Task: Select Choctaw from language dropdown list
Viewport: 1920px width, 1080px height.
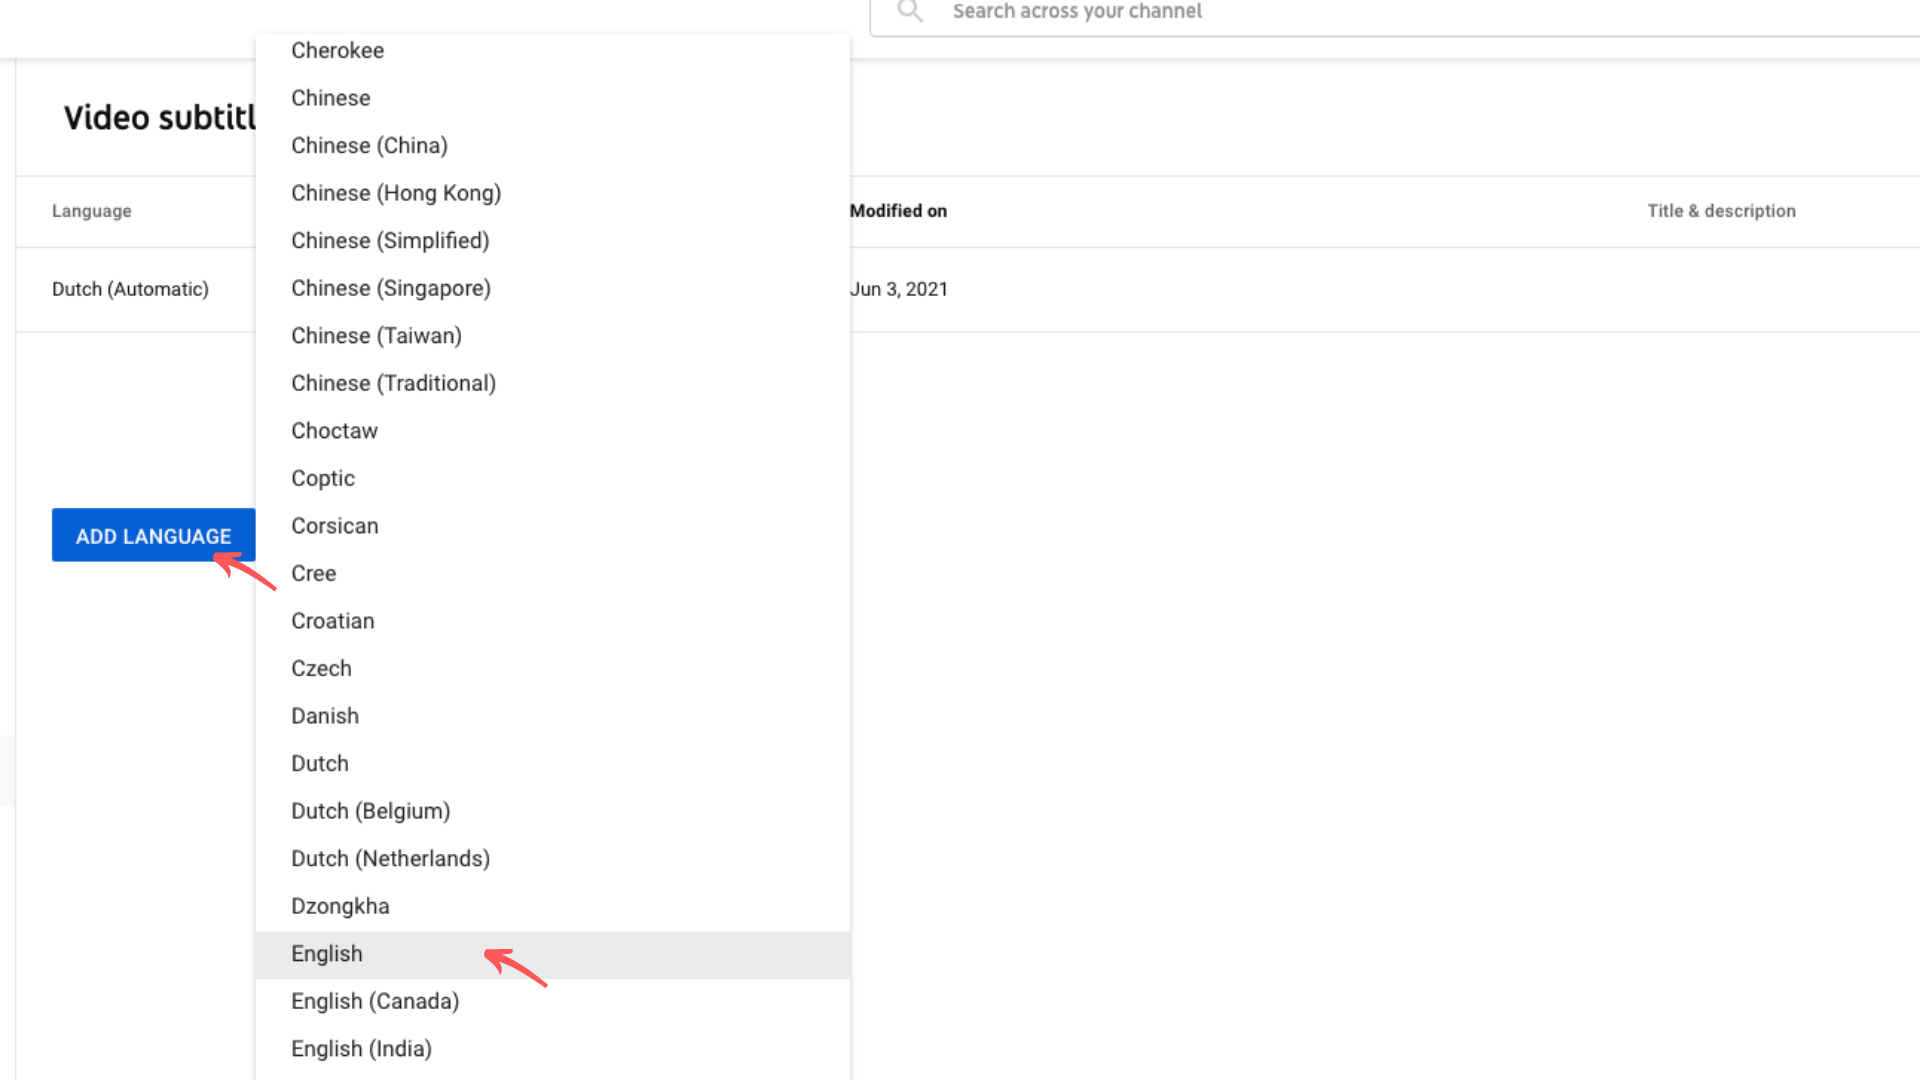Action: [335, 430]
